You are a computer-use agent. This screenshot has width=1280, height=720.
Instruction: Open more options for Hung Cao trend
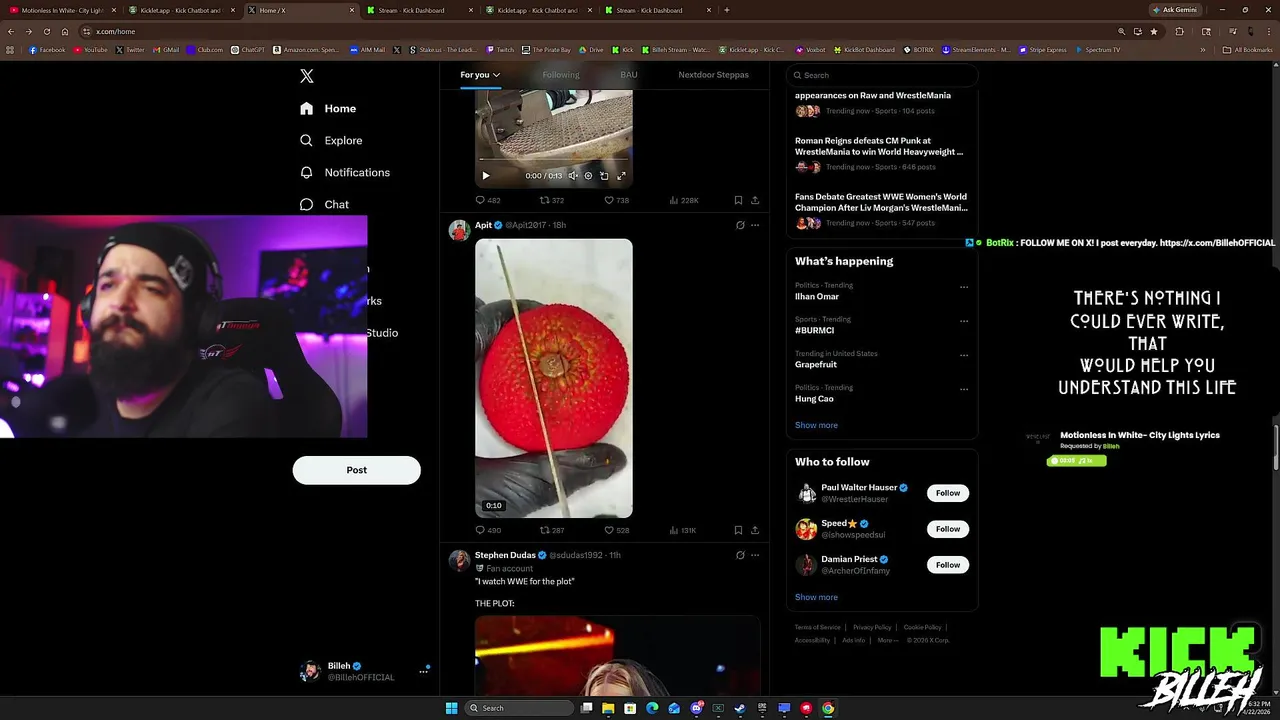coord(964,389)
